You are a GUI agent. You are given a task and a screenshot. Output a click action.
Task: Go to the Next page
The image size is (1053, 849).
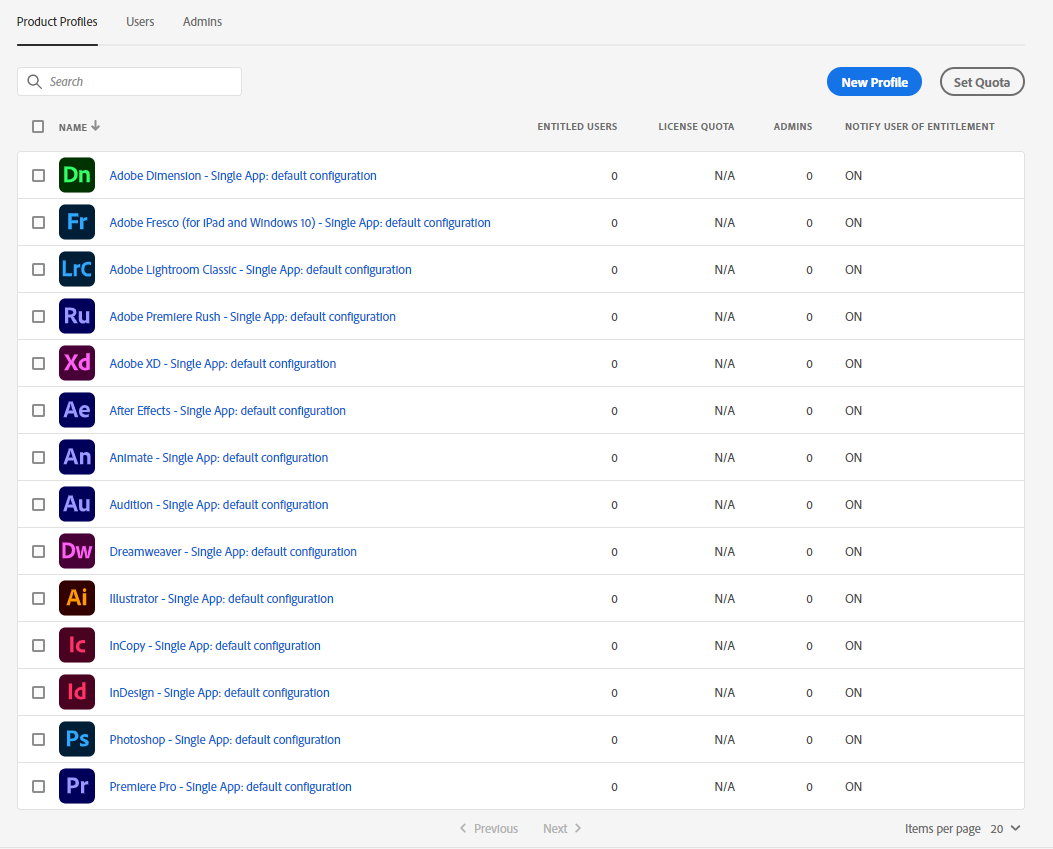coord(562,829)
